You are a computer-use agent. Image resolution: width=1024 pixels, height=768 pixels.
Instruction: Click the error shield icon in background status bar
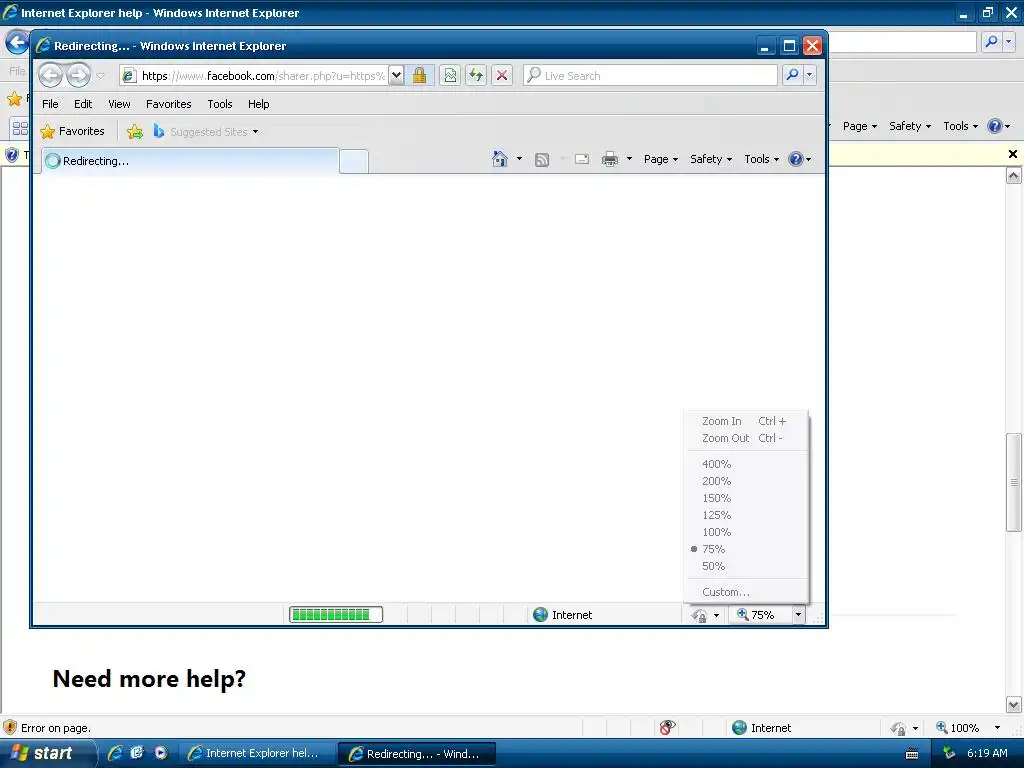click(x=10, y=728)
